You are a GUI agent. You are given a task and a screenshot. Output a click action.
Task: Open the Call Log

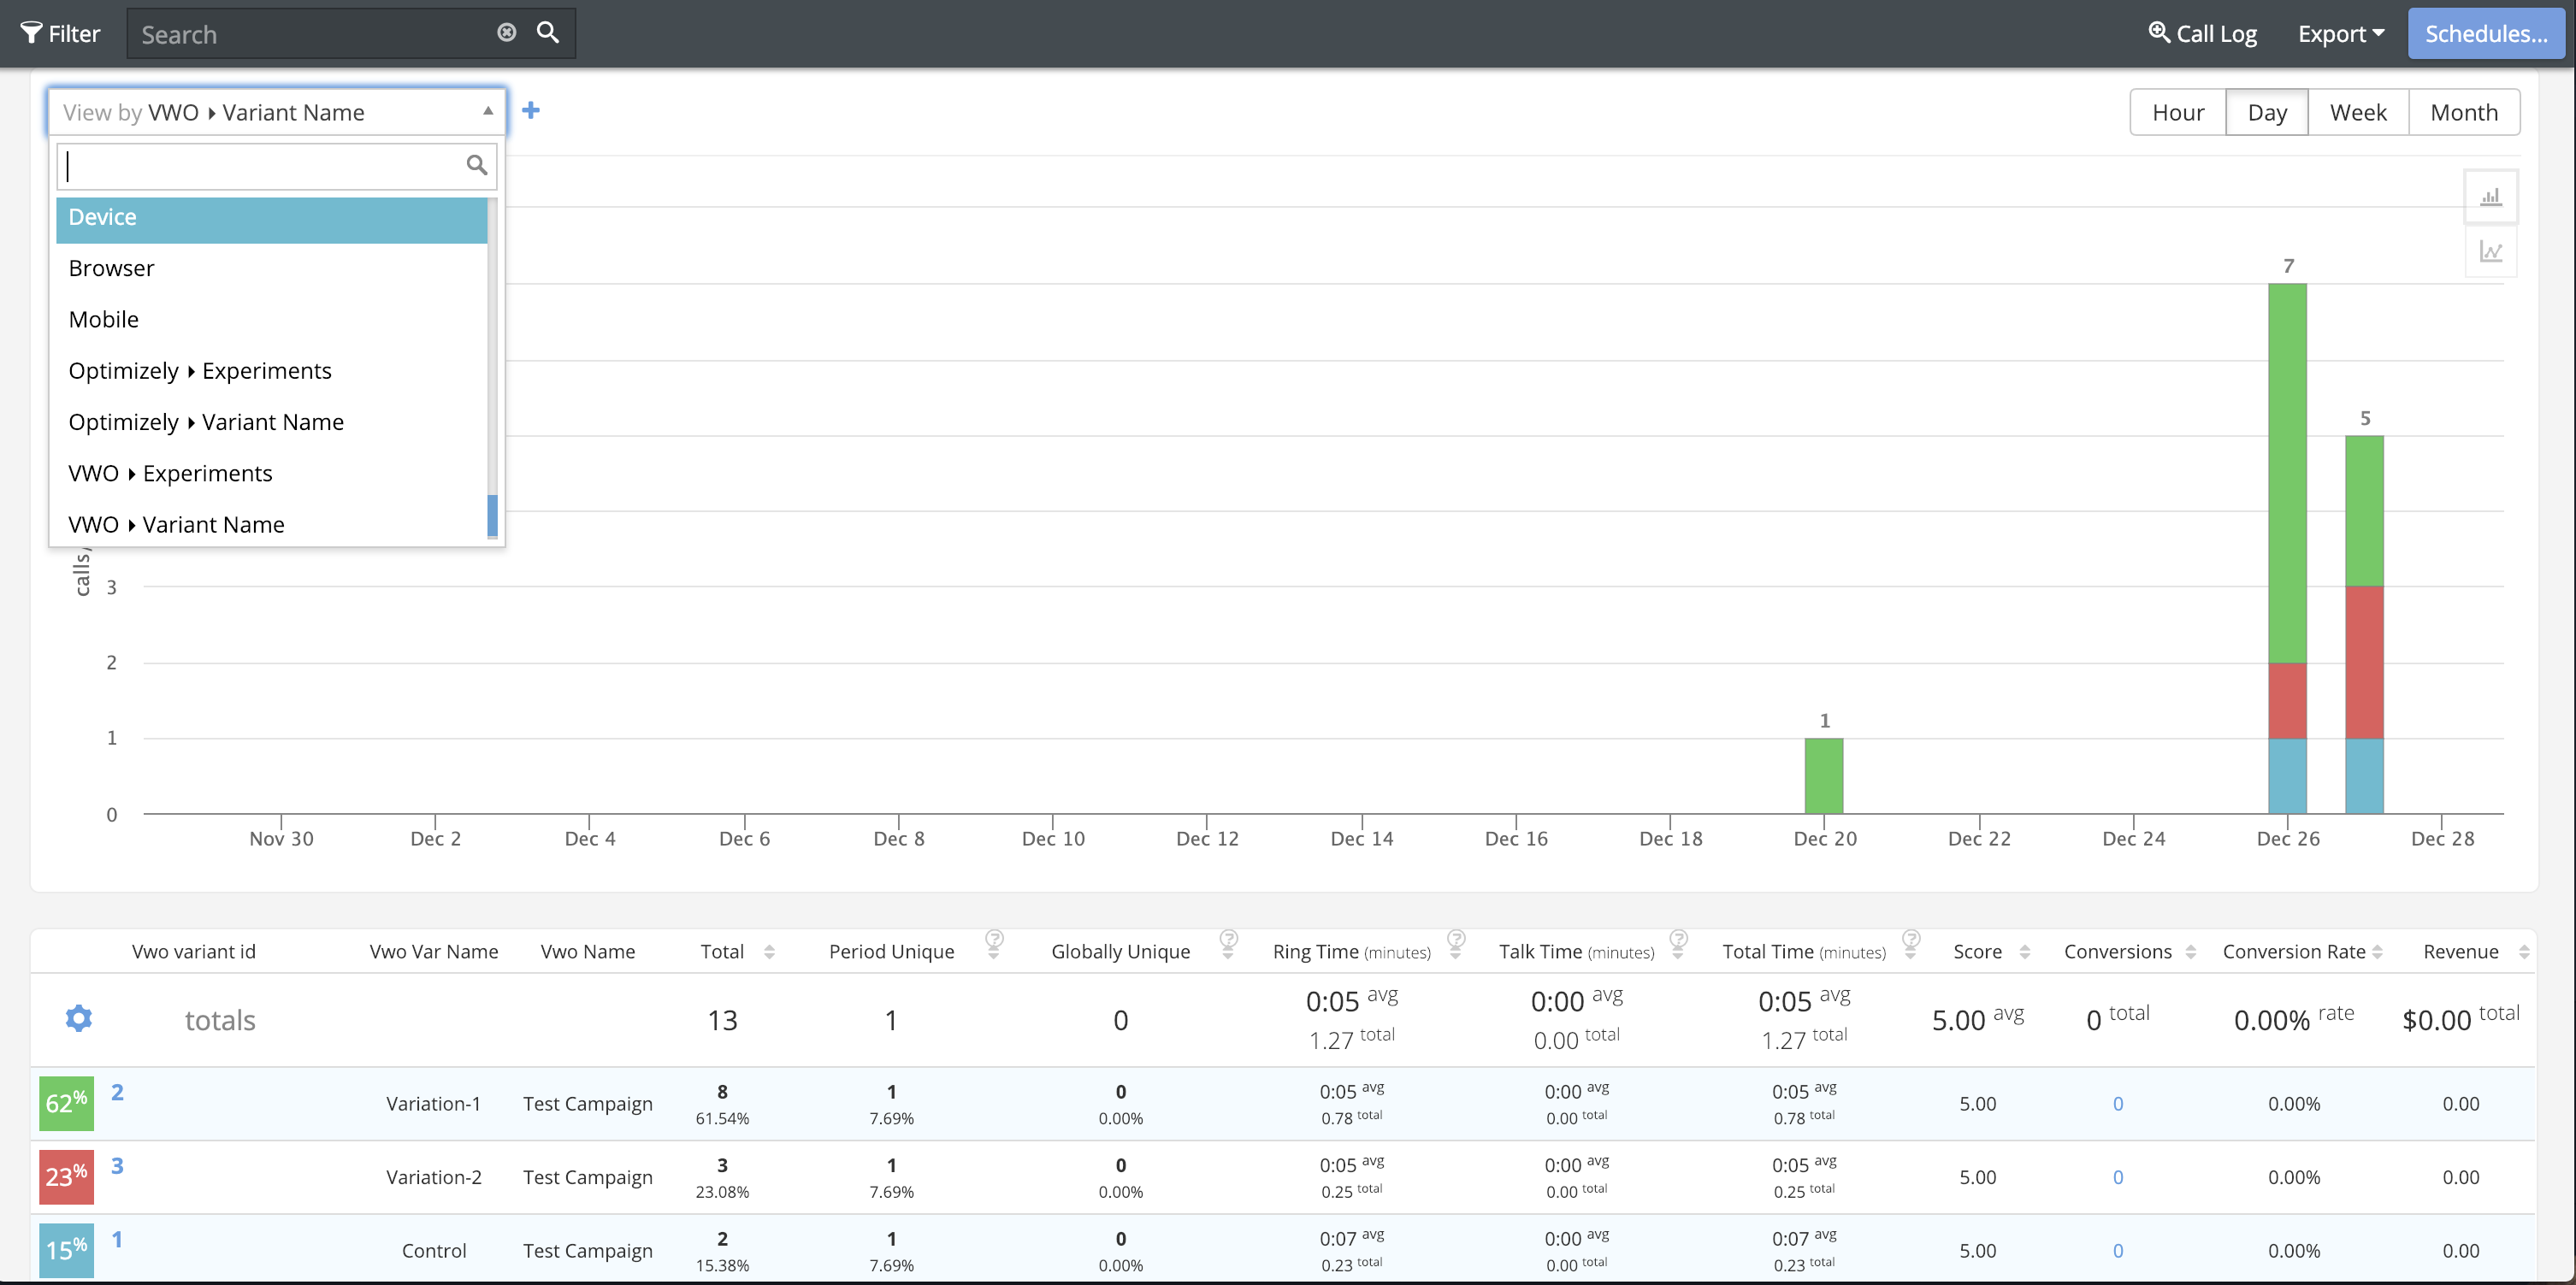[2202, 34]
